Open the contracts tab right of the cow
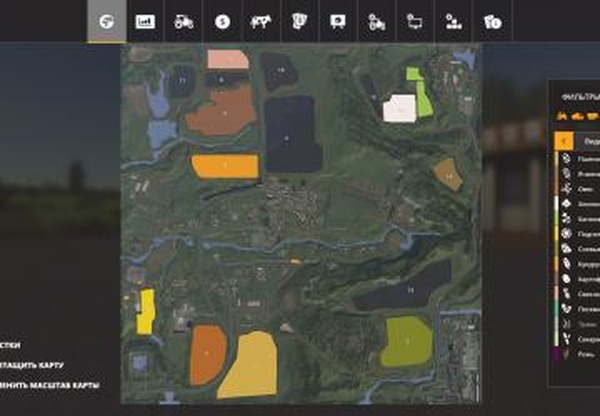 click(x=299, y=21)
